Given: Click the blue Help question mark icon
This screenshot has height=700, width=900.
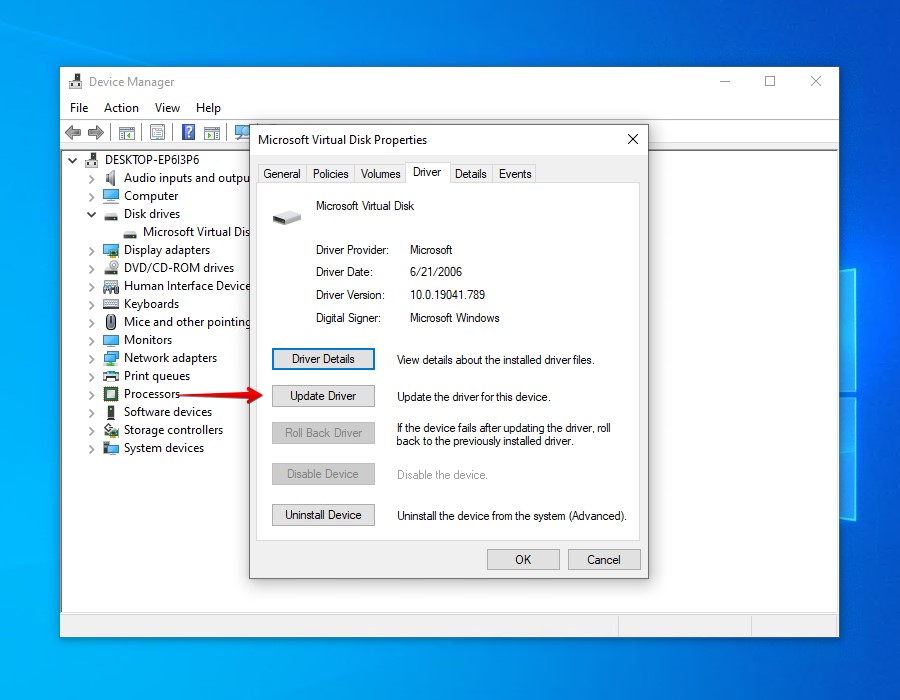Looking at the screenshot, I should (188, 133).
